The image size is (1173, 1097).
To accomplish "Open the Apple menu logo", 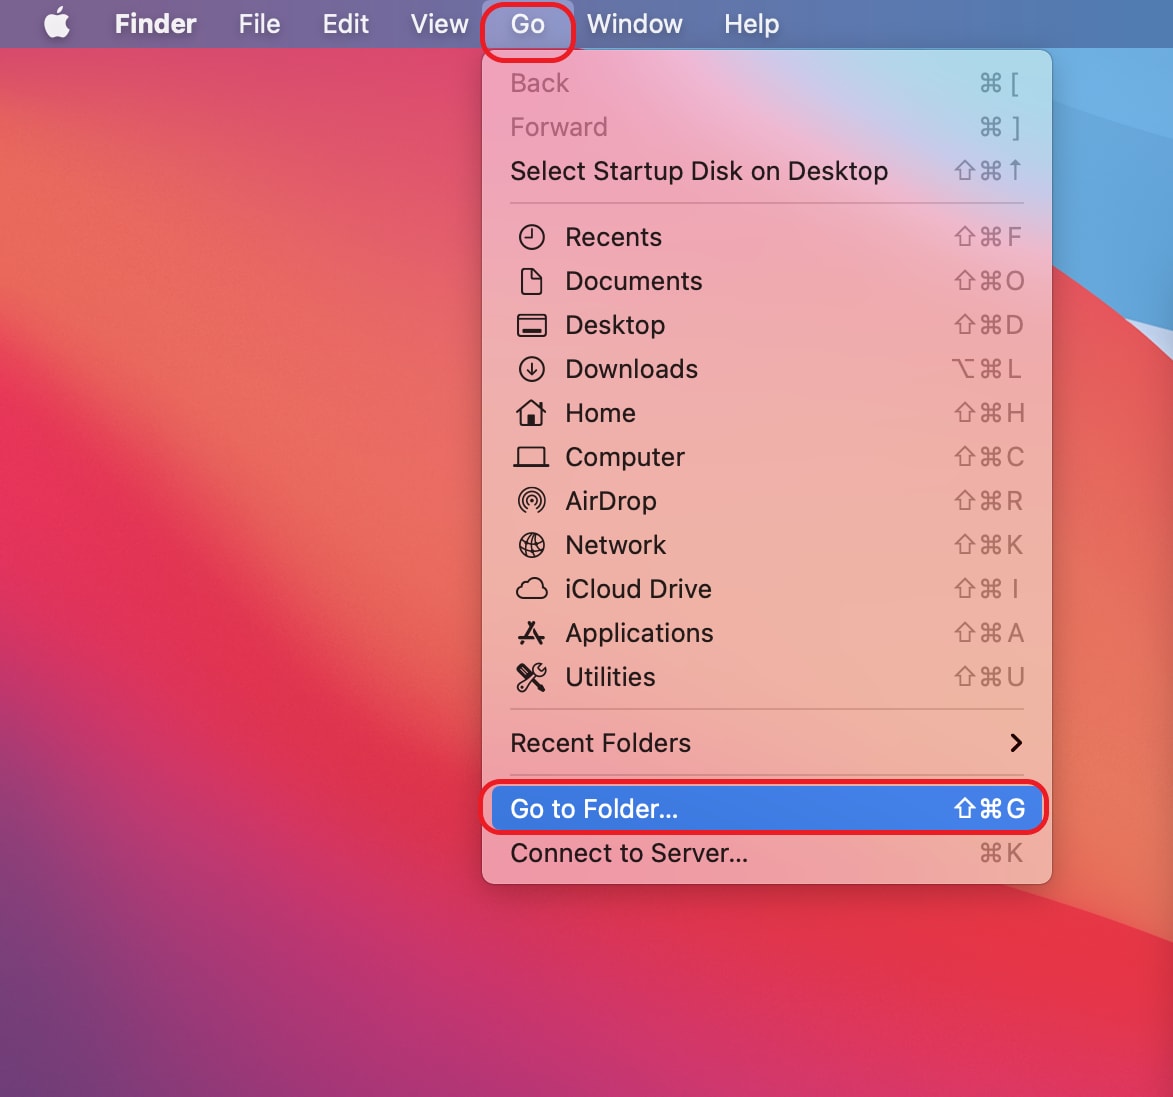I will click(x=57, y=23).
